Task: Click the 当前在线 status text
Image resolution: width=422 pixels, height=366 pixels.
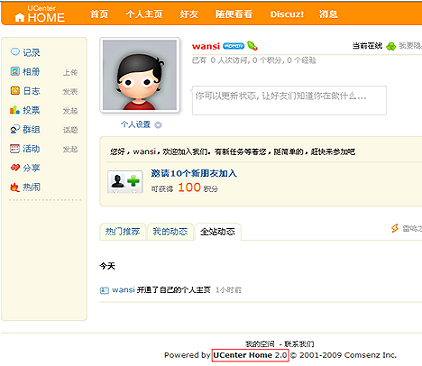Action: coord(367,46)
